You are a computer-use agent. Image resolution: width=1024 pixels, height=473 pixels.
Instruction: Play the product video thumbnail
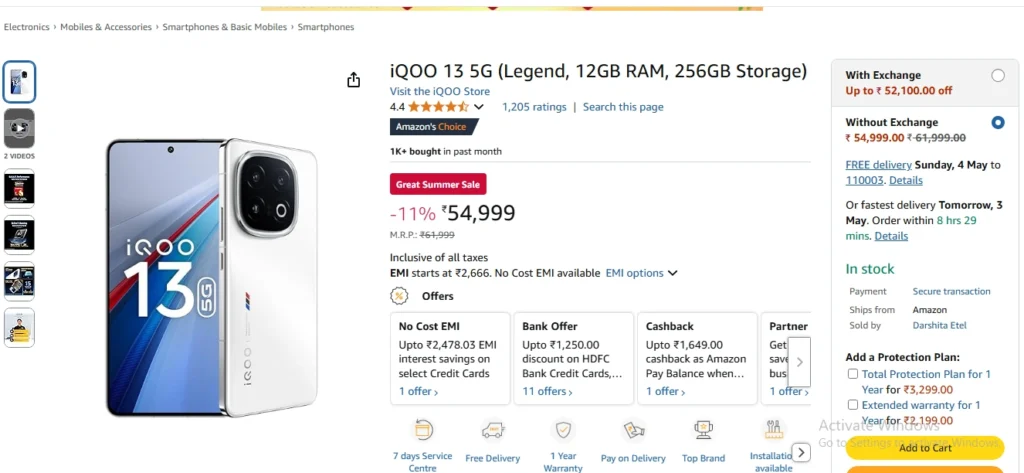coord(20,128)
